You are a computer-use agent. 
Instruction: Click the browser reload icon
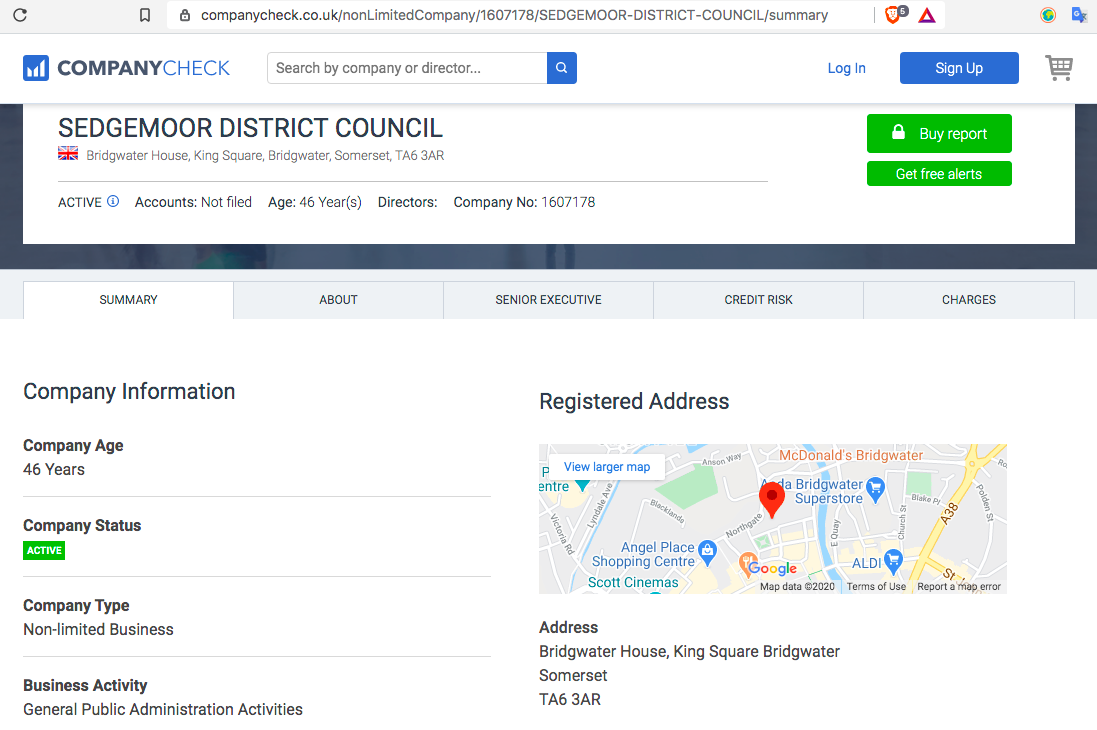(x=20, y=15)
